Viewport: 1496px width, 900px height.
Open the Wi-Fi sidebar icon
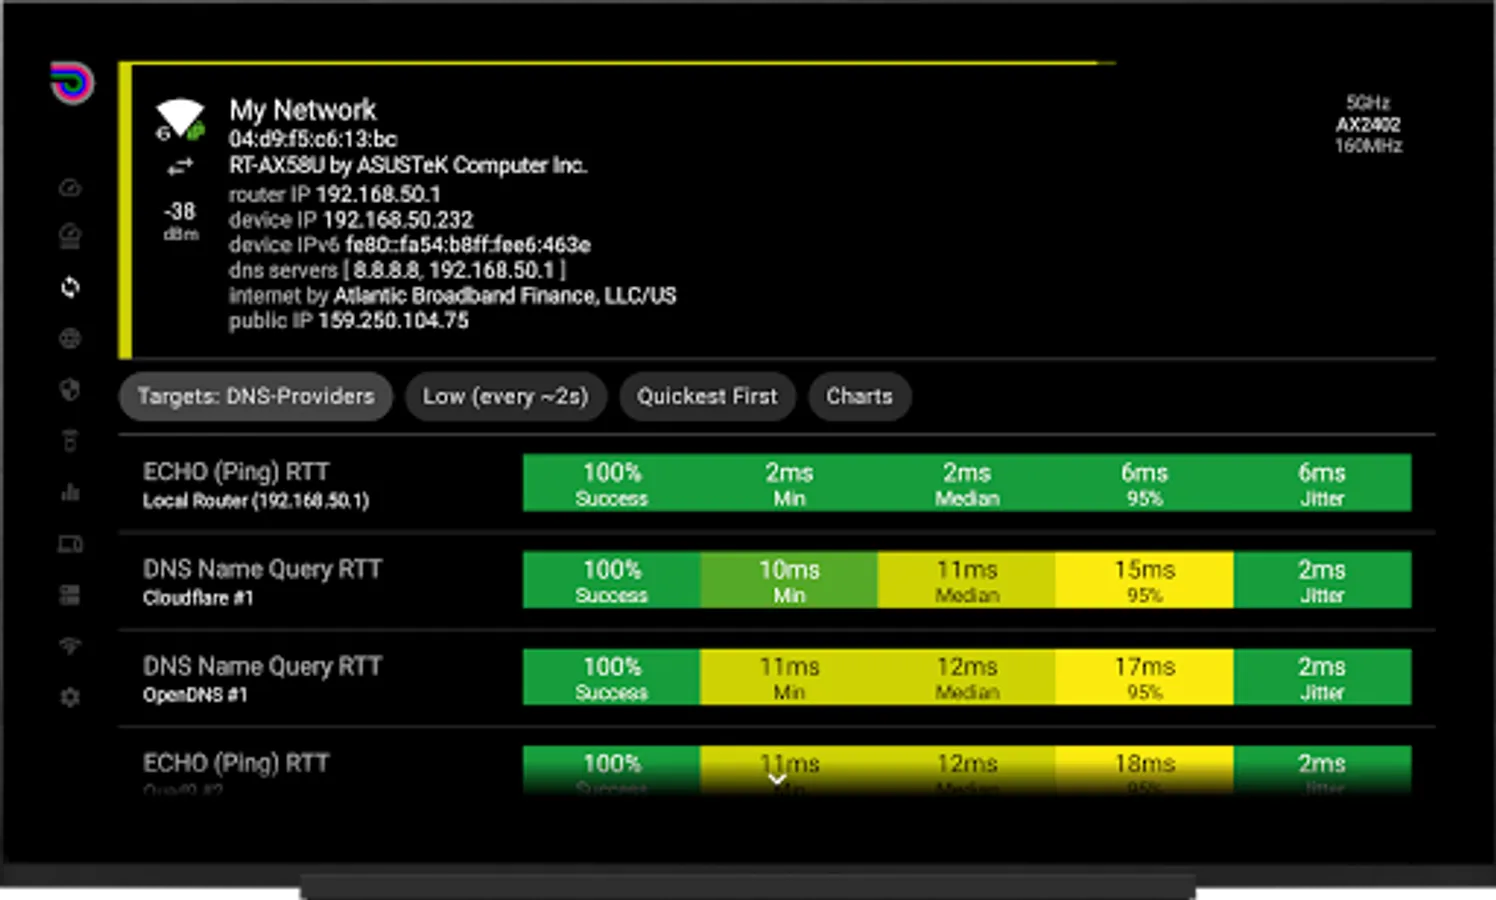point(70,646)
